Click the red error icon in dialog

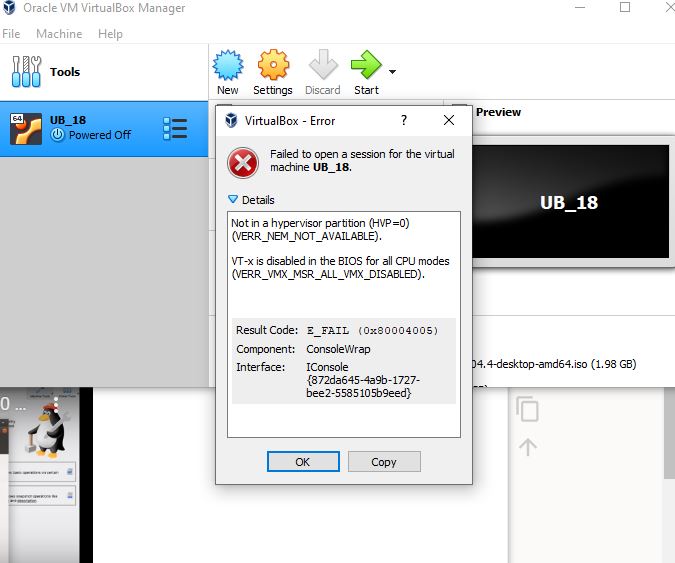click(x=243, y=161)
